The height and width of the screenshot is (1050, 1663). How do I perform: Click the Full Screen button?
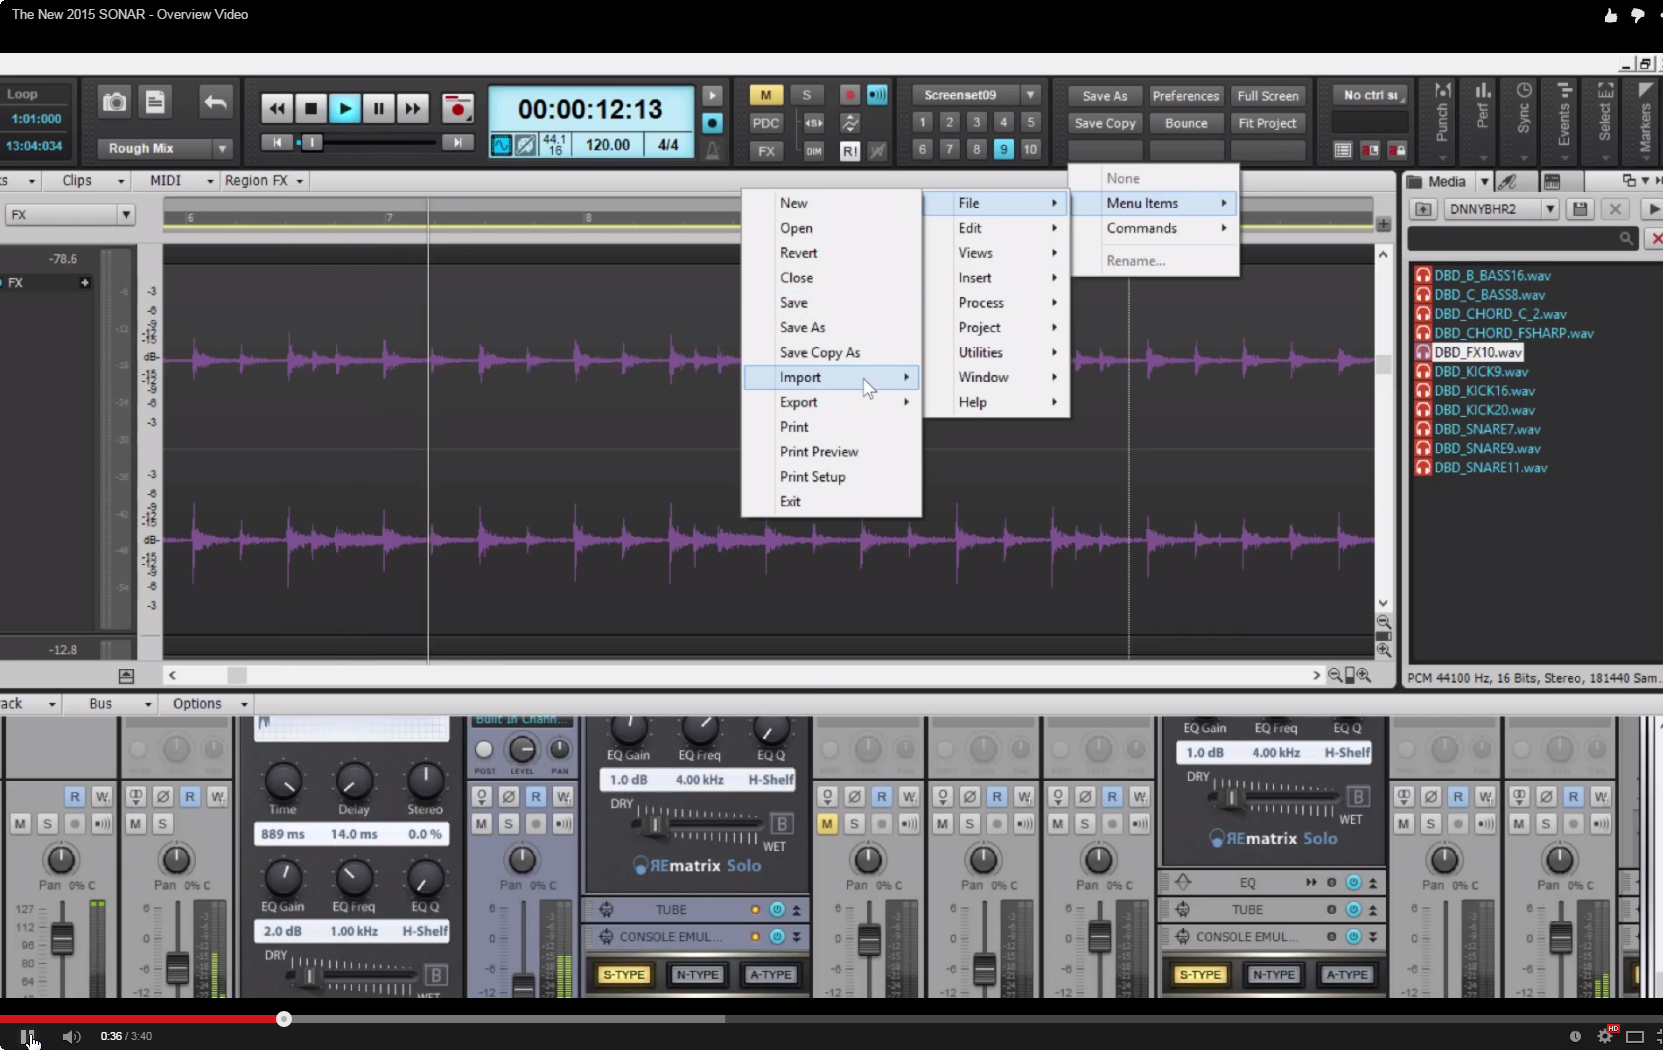[x=1268, y=96]
